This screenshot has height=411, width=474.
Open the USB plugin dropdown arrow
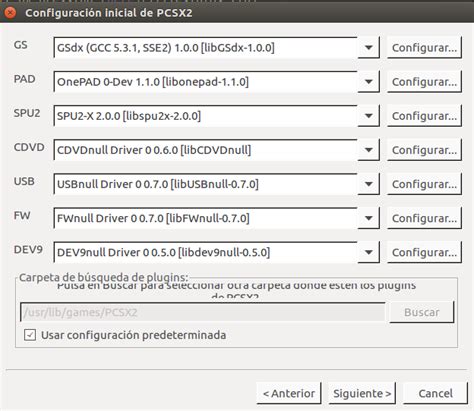click(368, 184)
